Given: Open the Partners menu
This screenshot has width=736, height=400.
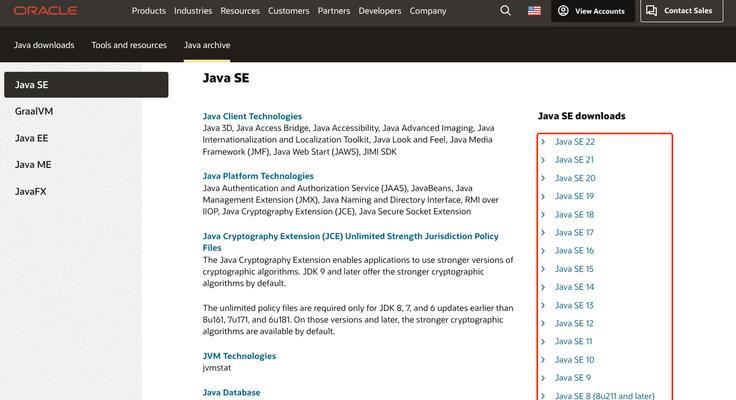Looking at the screenshot, I should click(334, 11).
